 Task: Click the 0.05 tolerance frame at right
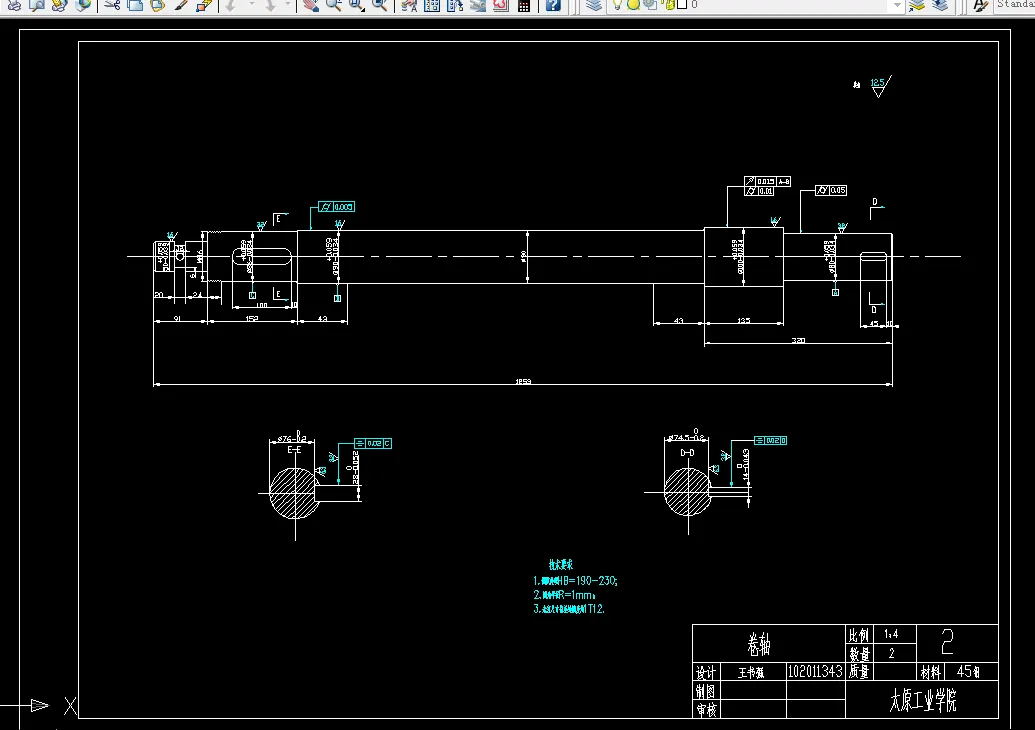click(x=830, y=190)
